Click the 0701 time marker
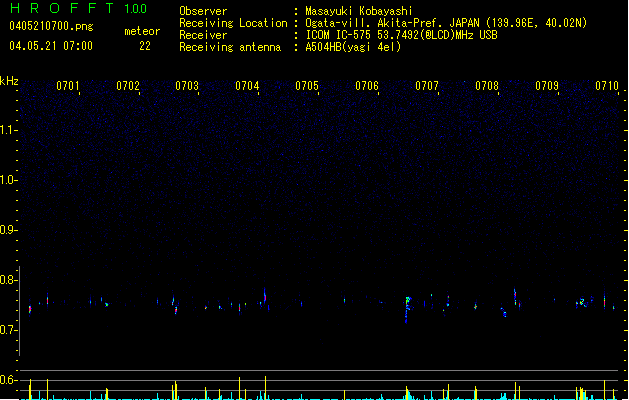 click(x=68, y=86)
